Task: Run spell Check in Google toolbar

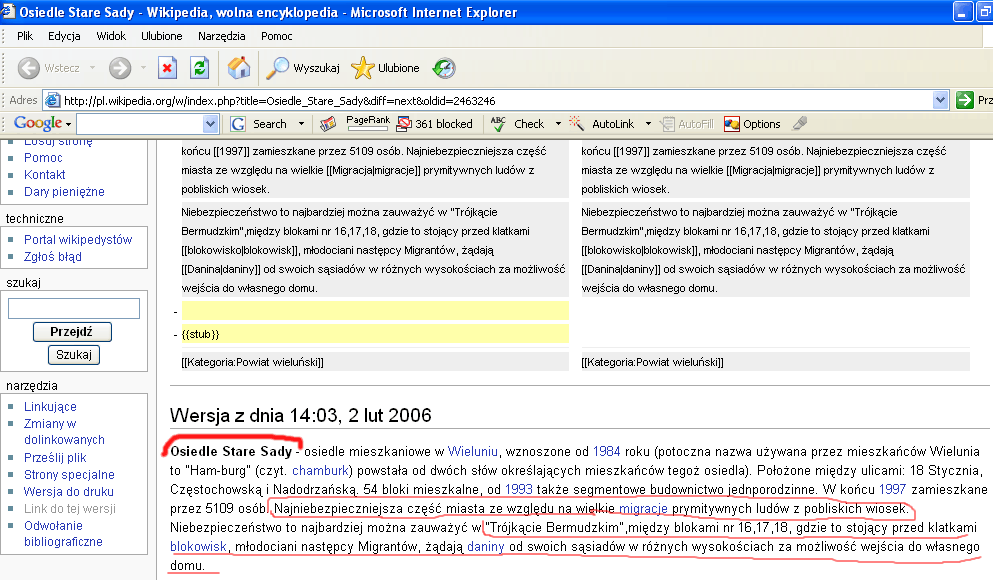Action: tap(517, 124)
